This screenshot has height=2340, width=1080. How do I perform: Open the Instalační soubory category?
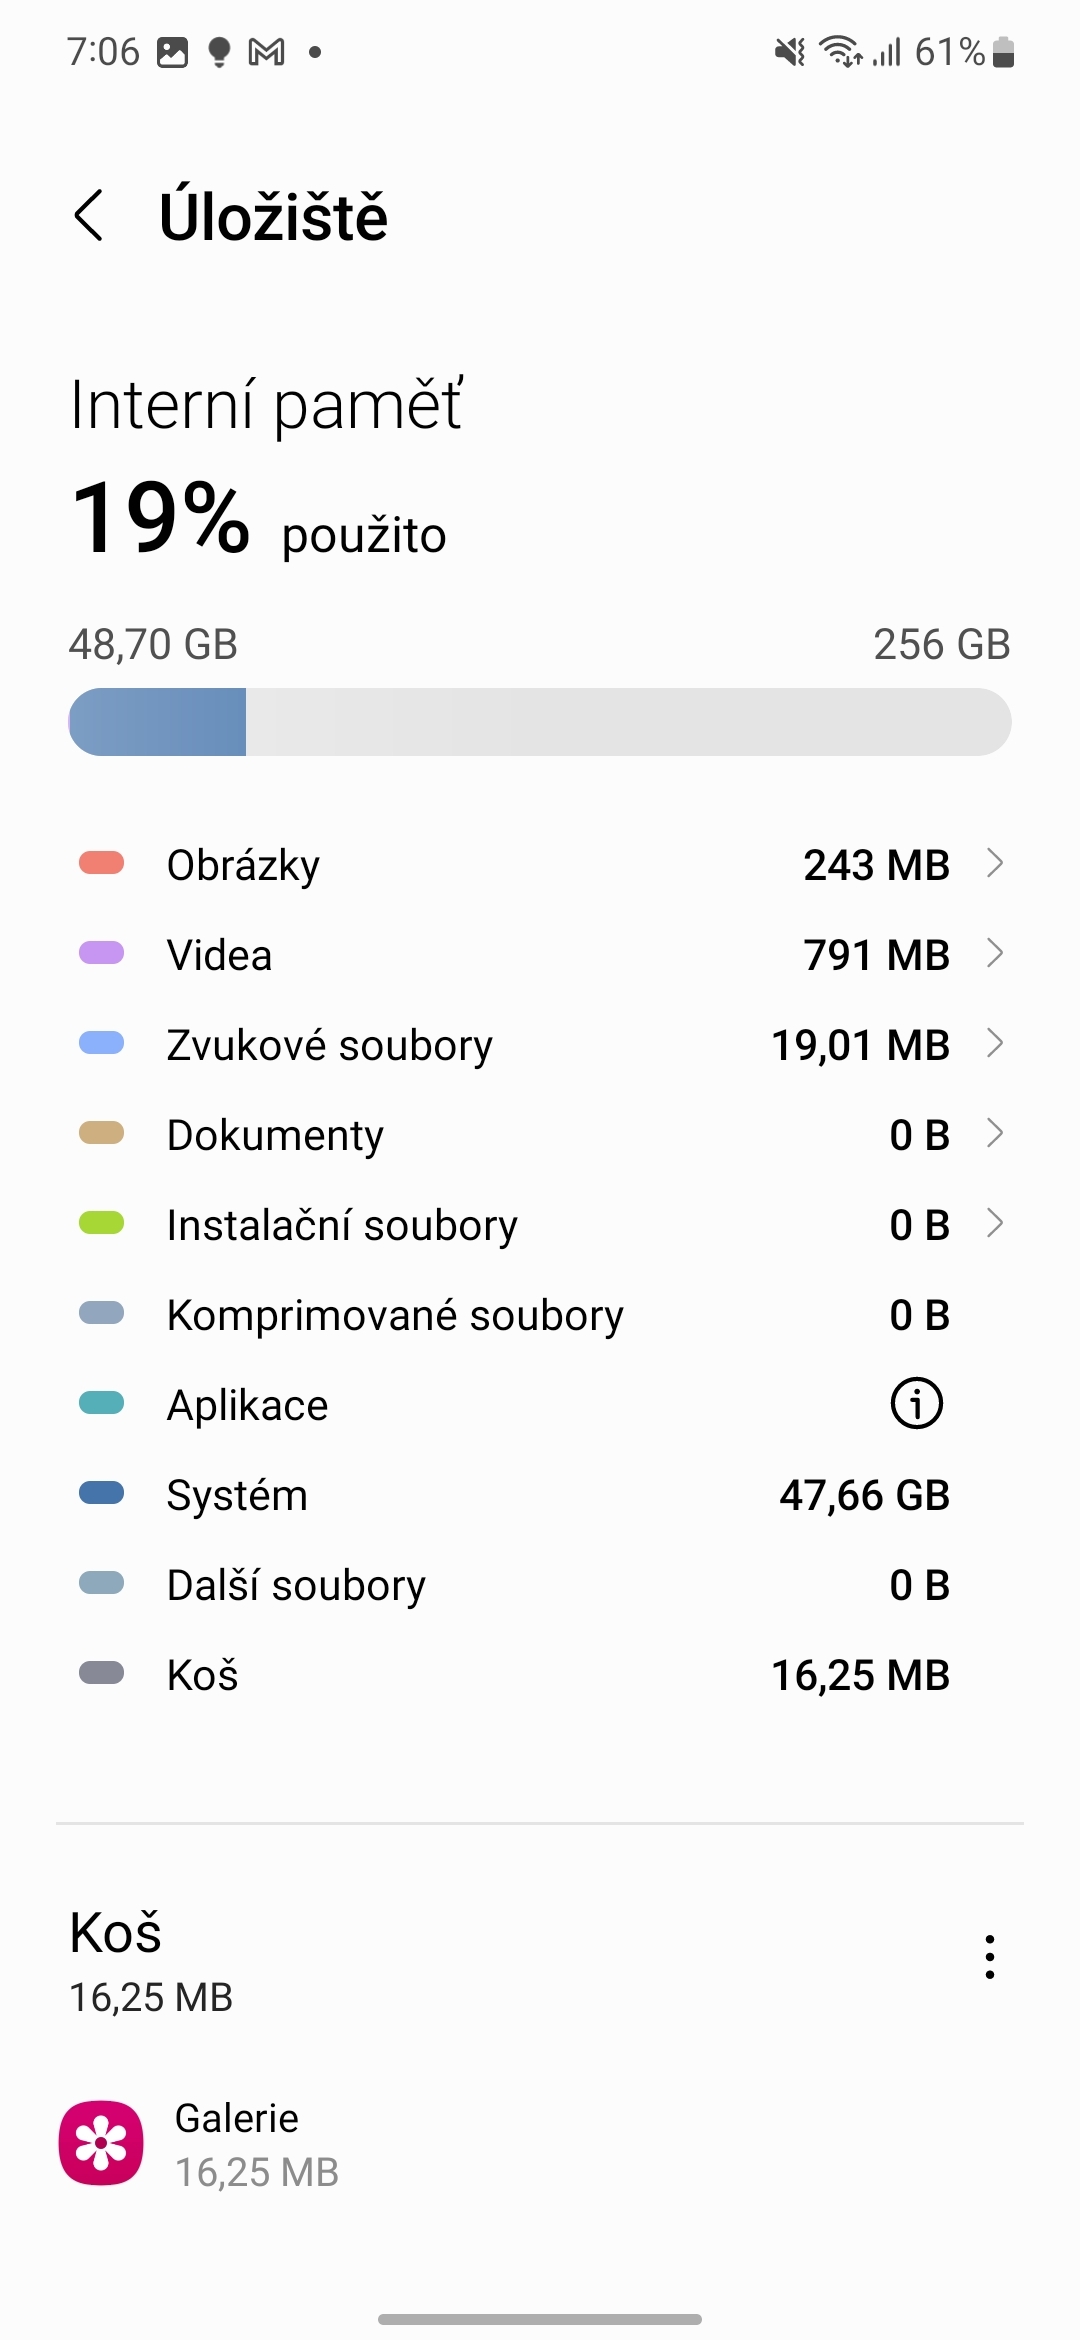(342, 1225)
